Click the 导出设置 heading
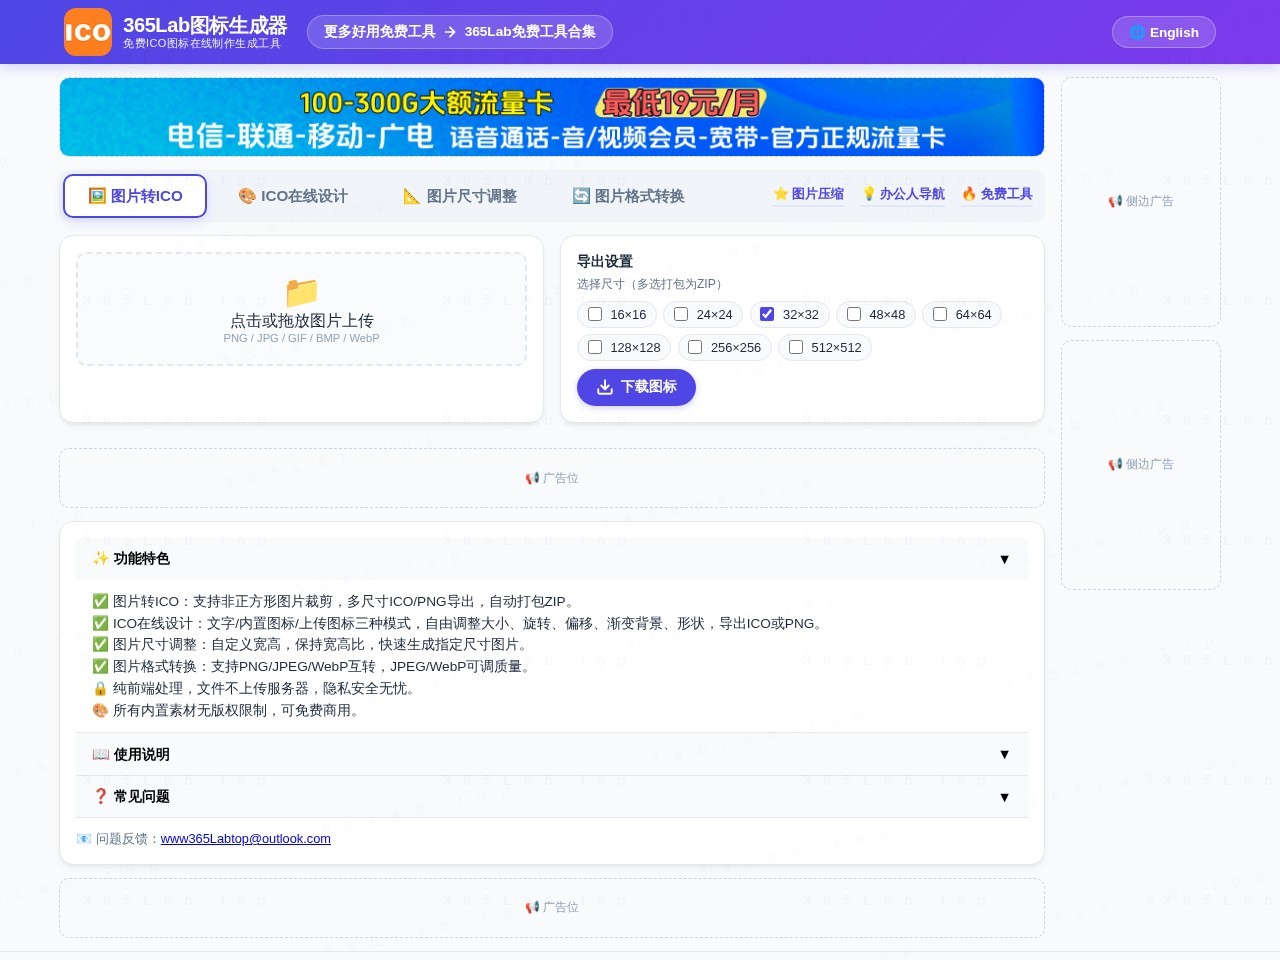 click(x=605, y=261)
